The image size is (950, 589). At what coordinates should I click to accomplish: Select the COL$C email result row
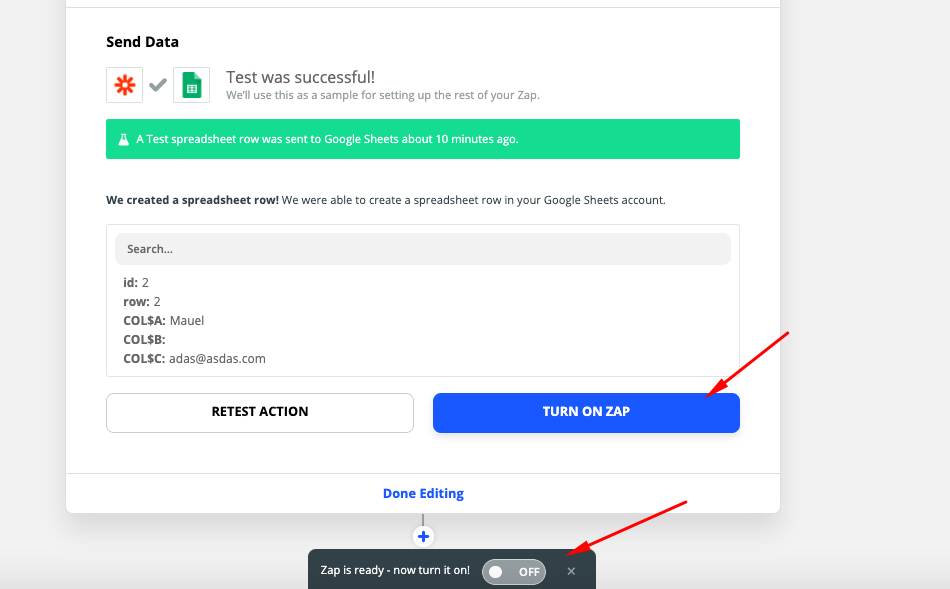coord(194,359)
